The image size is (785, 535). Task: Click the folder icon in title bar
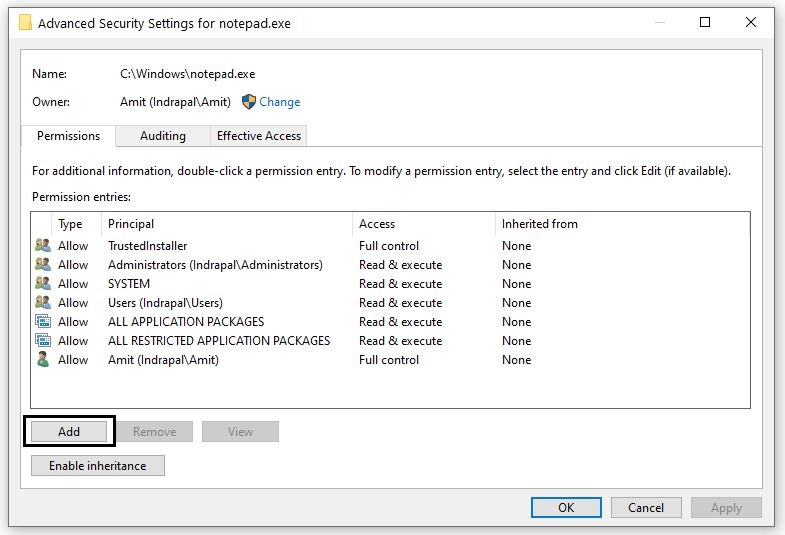25,23
